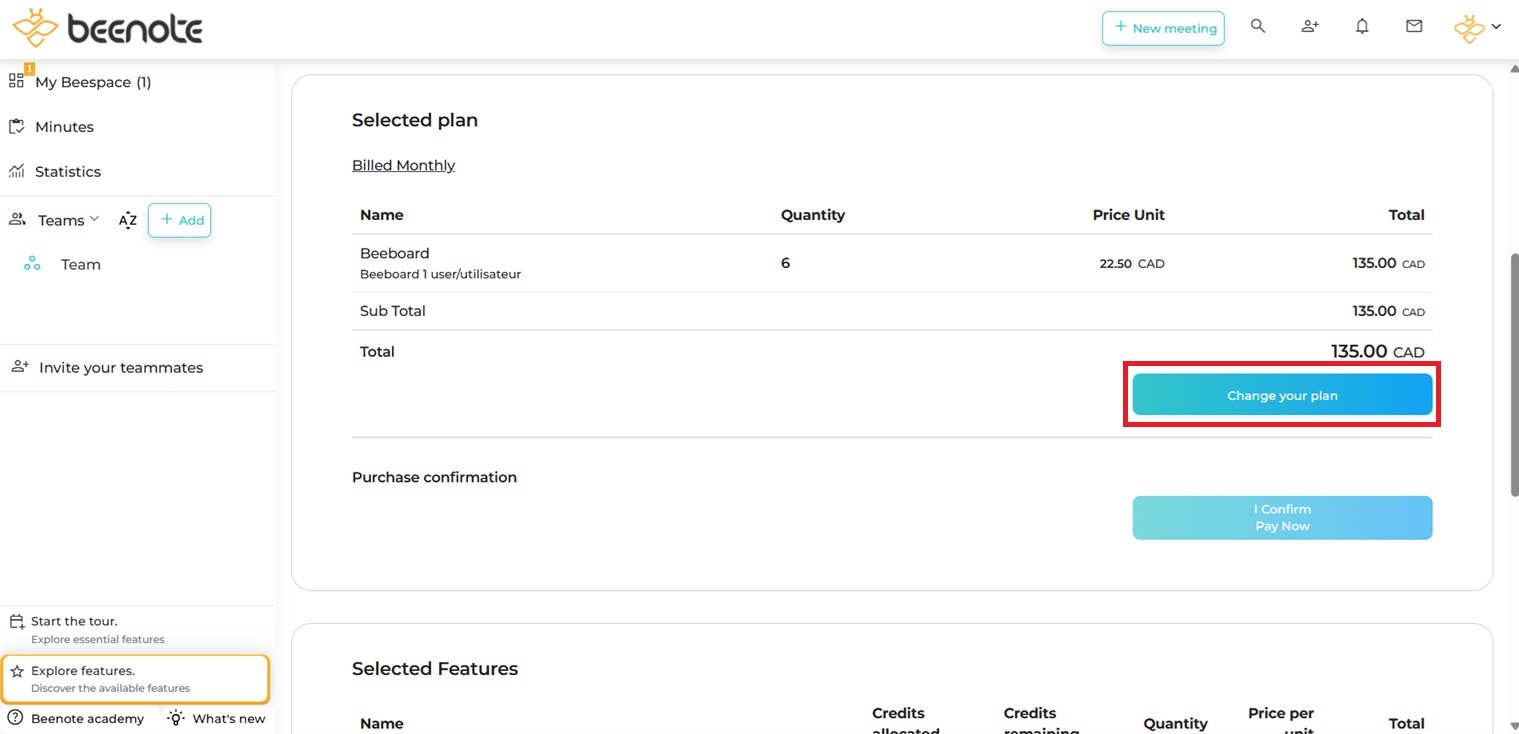The height and width of the screenshot is (734, 1519).
Task: Expand the Teams chevron
Action: (95, 219)
